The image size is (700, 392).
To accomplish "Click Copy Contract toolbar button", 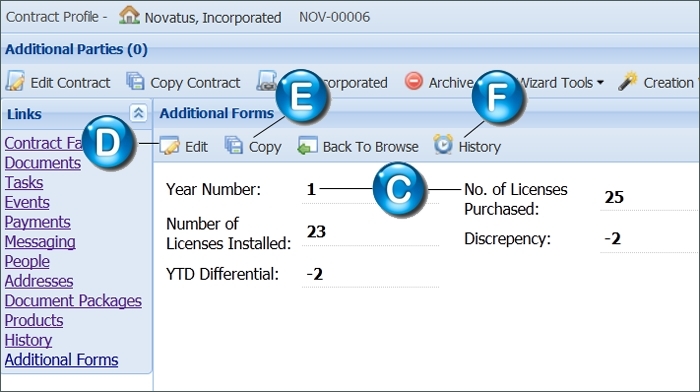I will [183, 83].
